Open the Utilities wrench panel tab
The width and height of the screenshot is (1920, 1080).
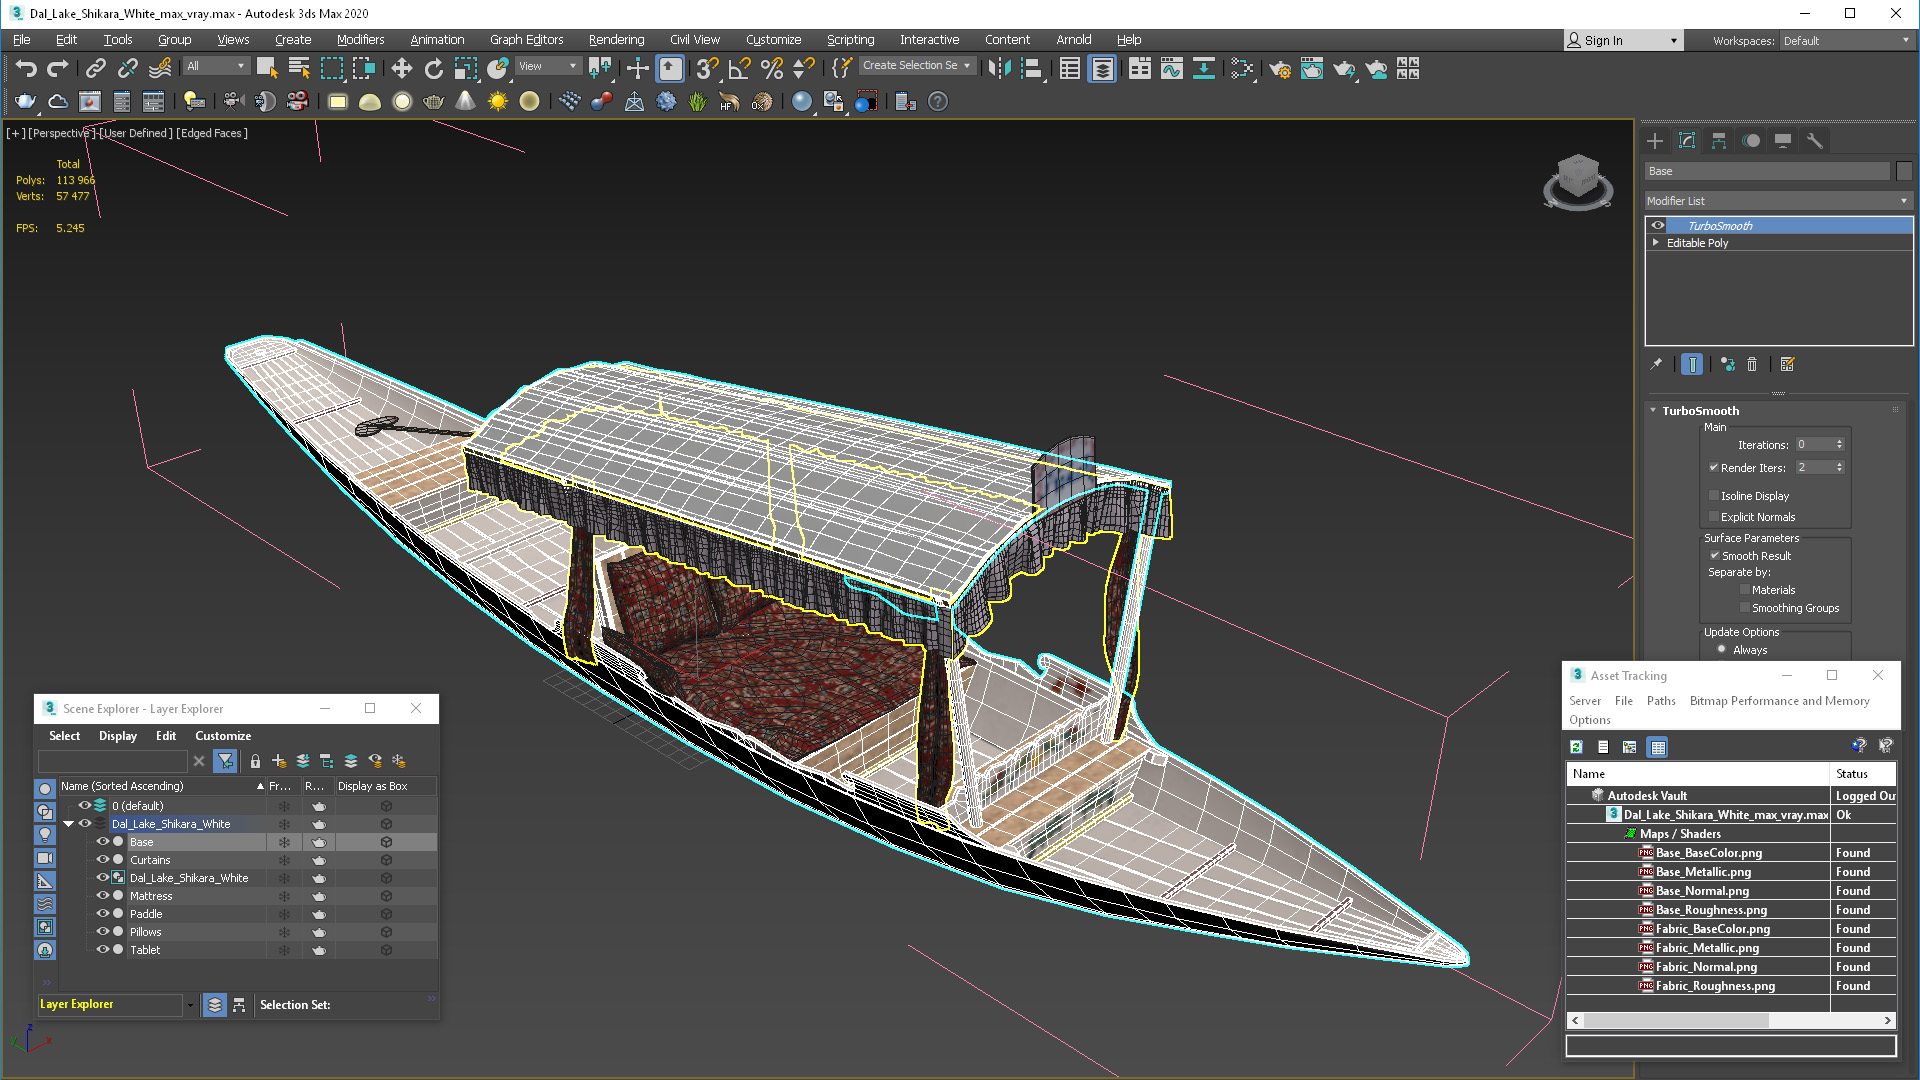1815,141
